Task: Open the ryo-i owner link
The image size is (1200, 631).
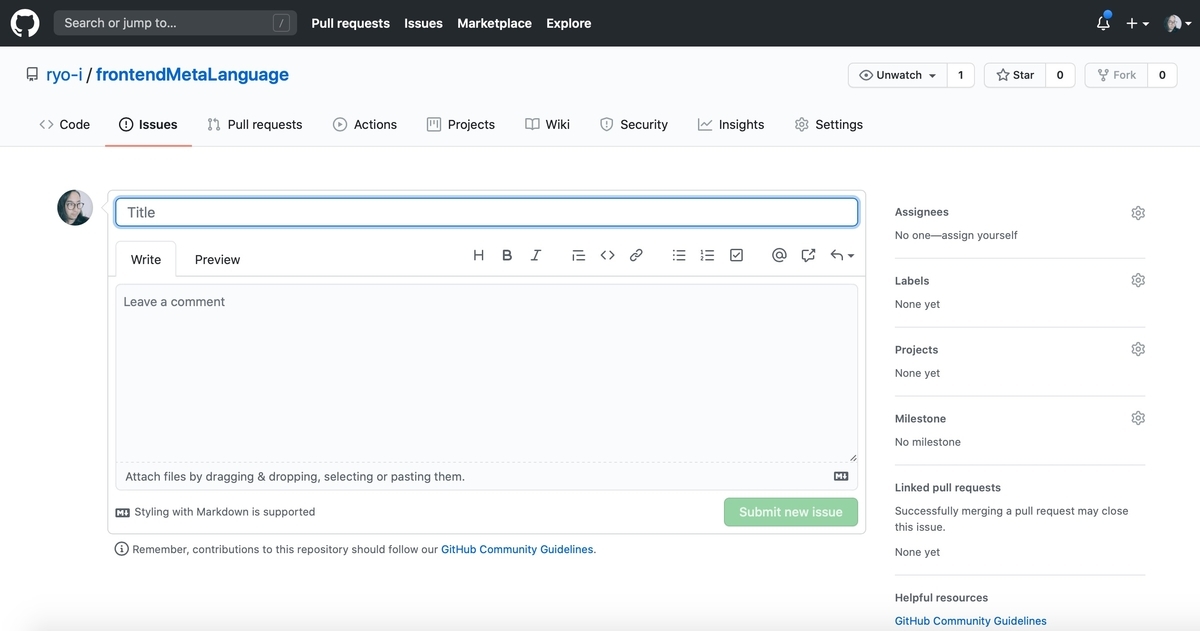Action: (64, 75)
